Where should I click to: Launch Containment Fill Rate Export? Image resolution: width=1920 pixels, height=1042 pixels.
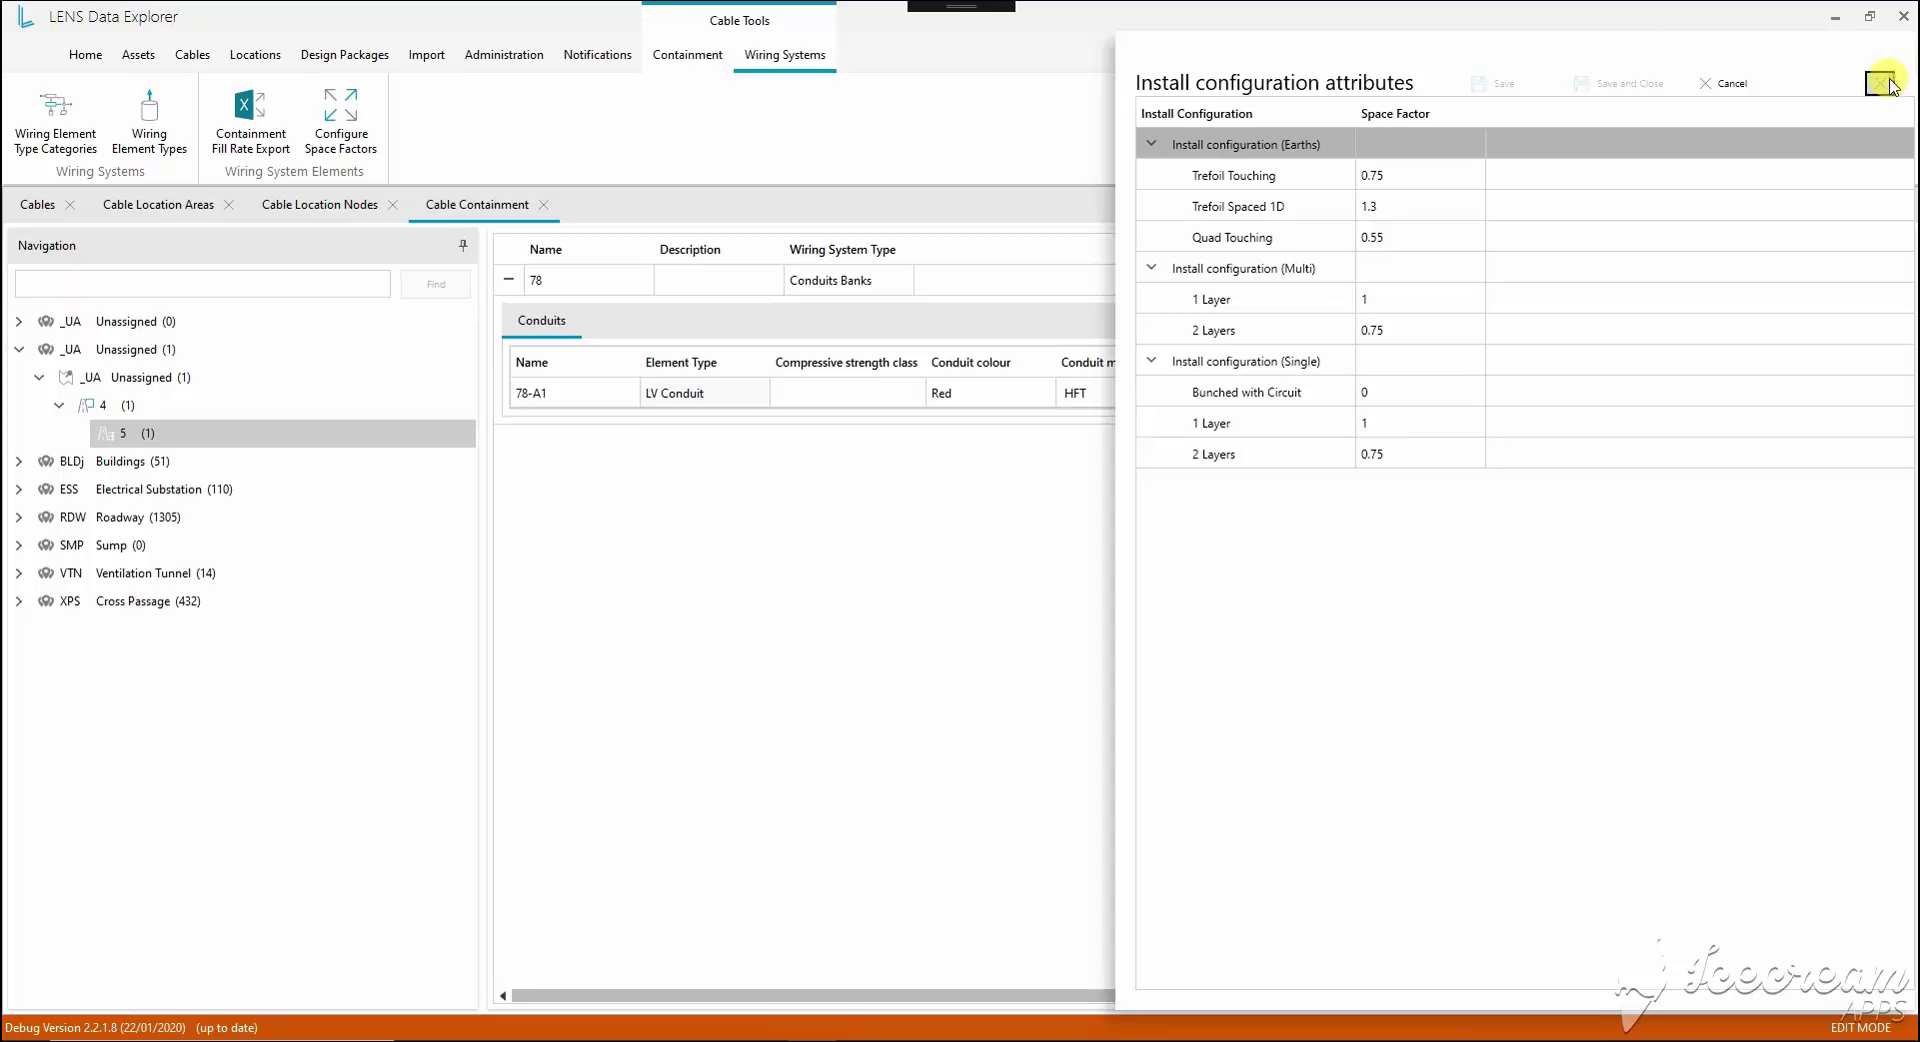[x=250, y=122]
